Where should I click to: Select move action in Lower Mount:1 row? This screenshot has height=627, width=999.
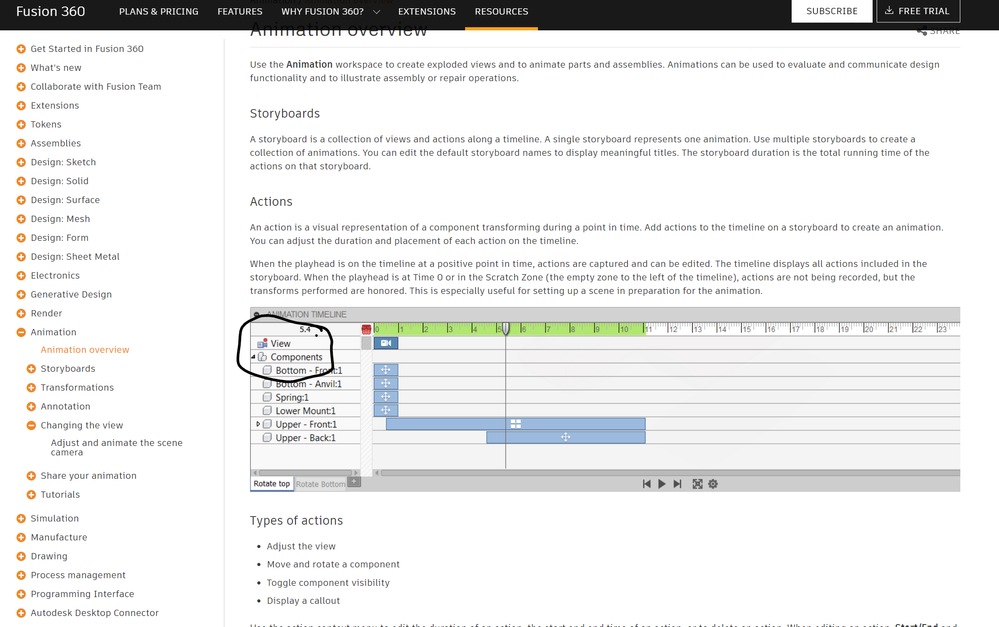(386, 410)
